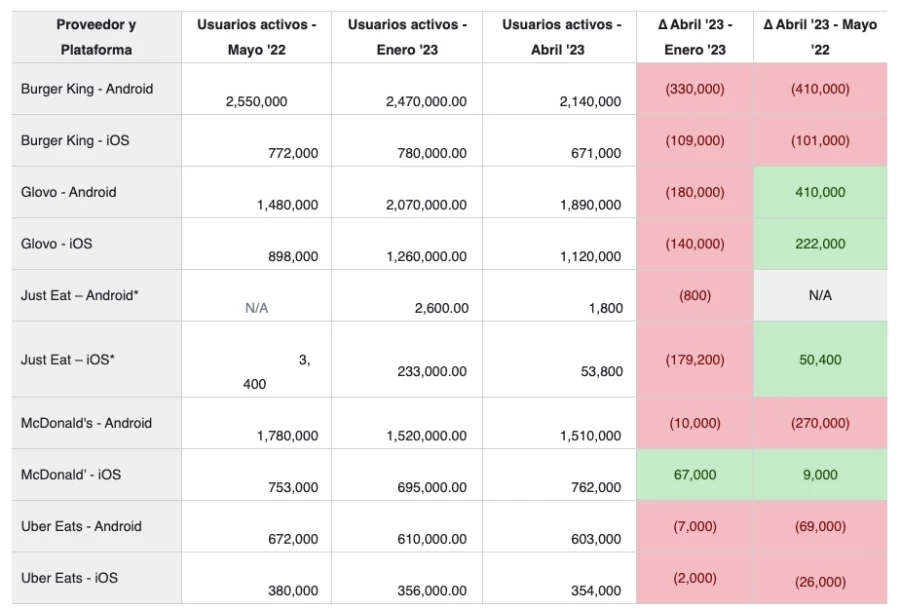The height and width of the screenshot is (609, 900).
Task: Click the 'Usuarios activos - Enero '23' header
Action: (407, 37)
